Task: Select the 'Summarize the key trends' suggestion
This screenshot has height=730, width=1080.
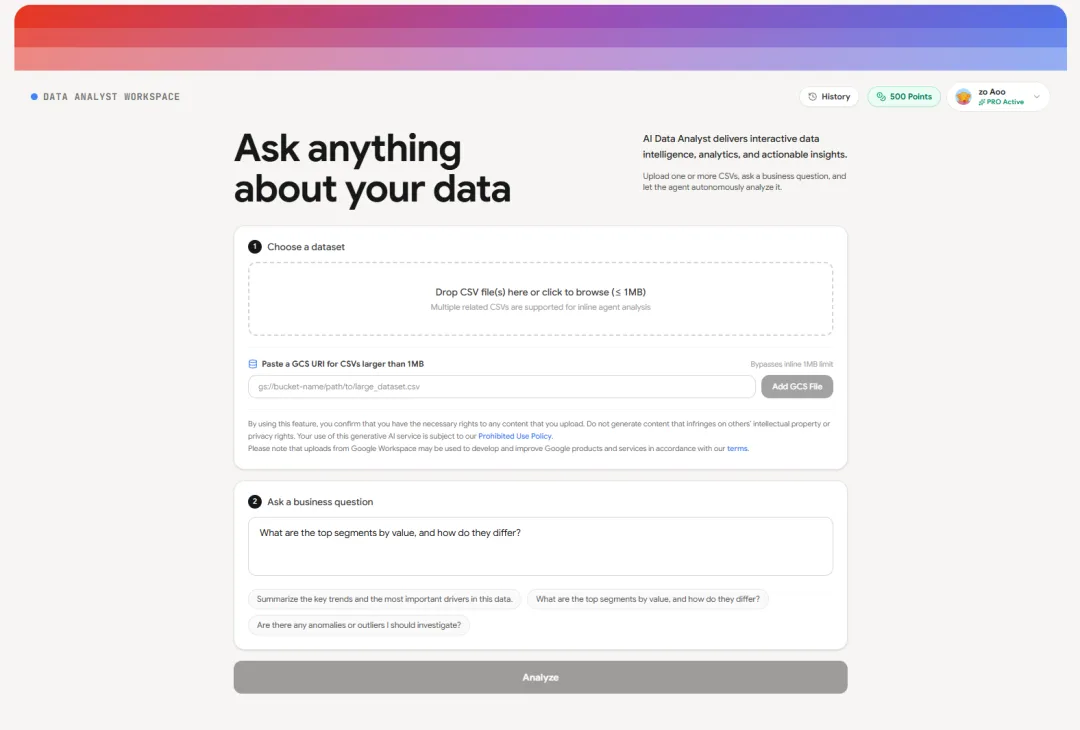Action: [384, 599]
